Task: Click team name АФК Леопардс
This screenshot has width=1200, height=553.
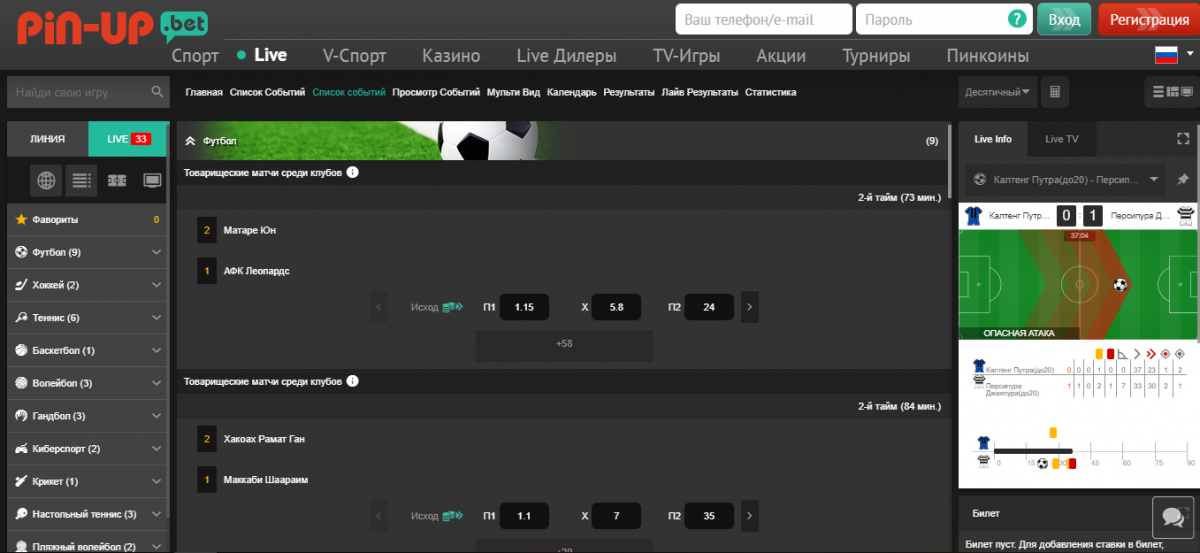Action: [x=256, y=271]
